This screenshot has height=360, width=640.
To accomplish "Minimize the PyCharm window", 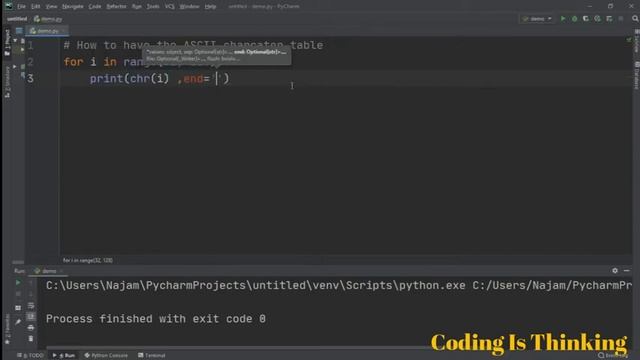I will coord(590,6).
